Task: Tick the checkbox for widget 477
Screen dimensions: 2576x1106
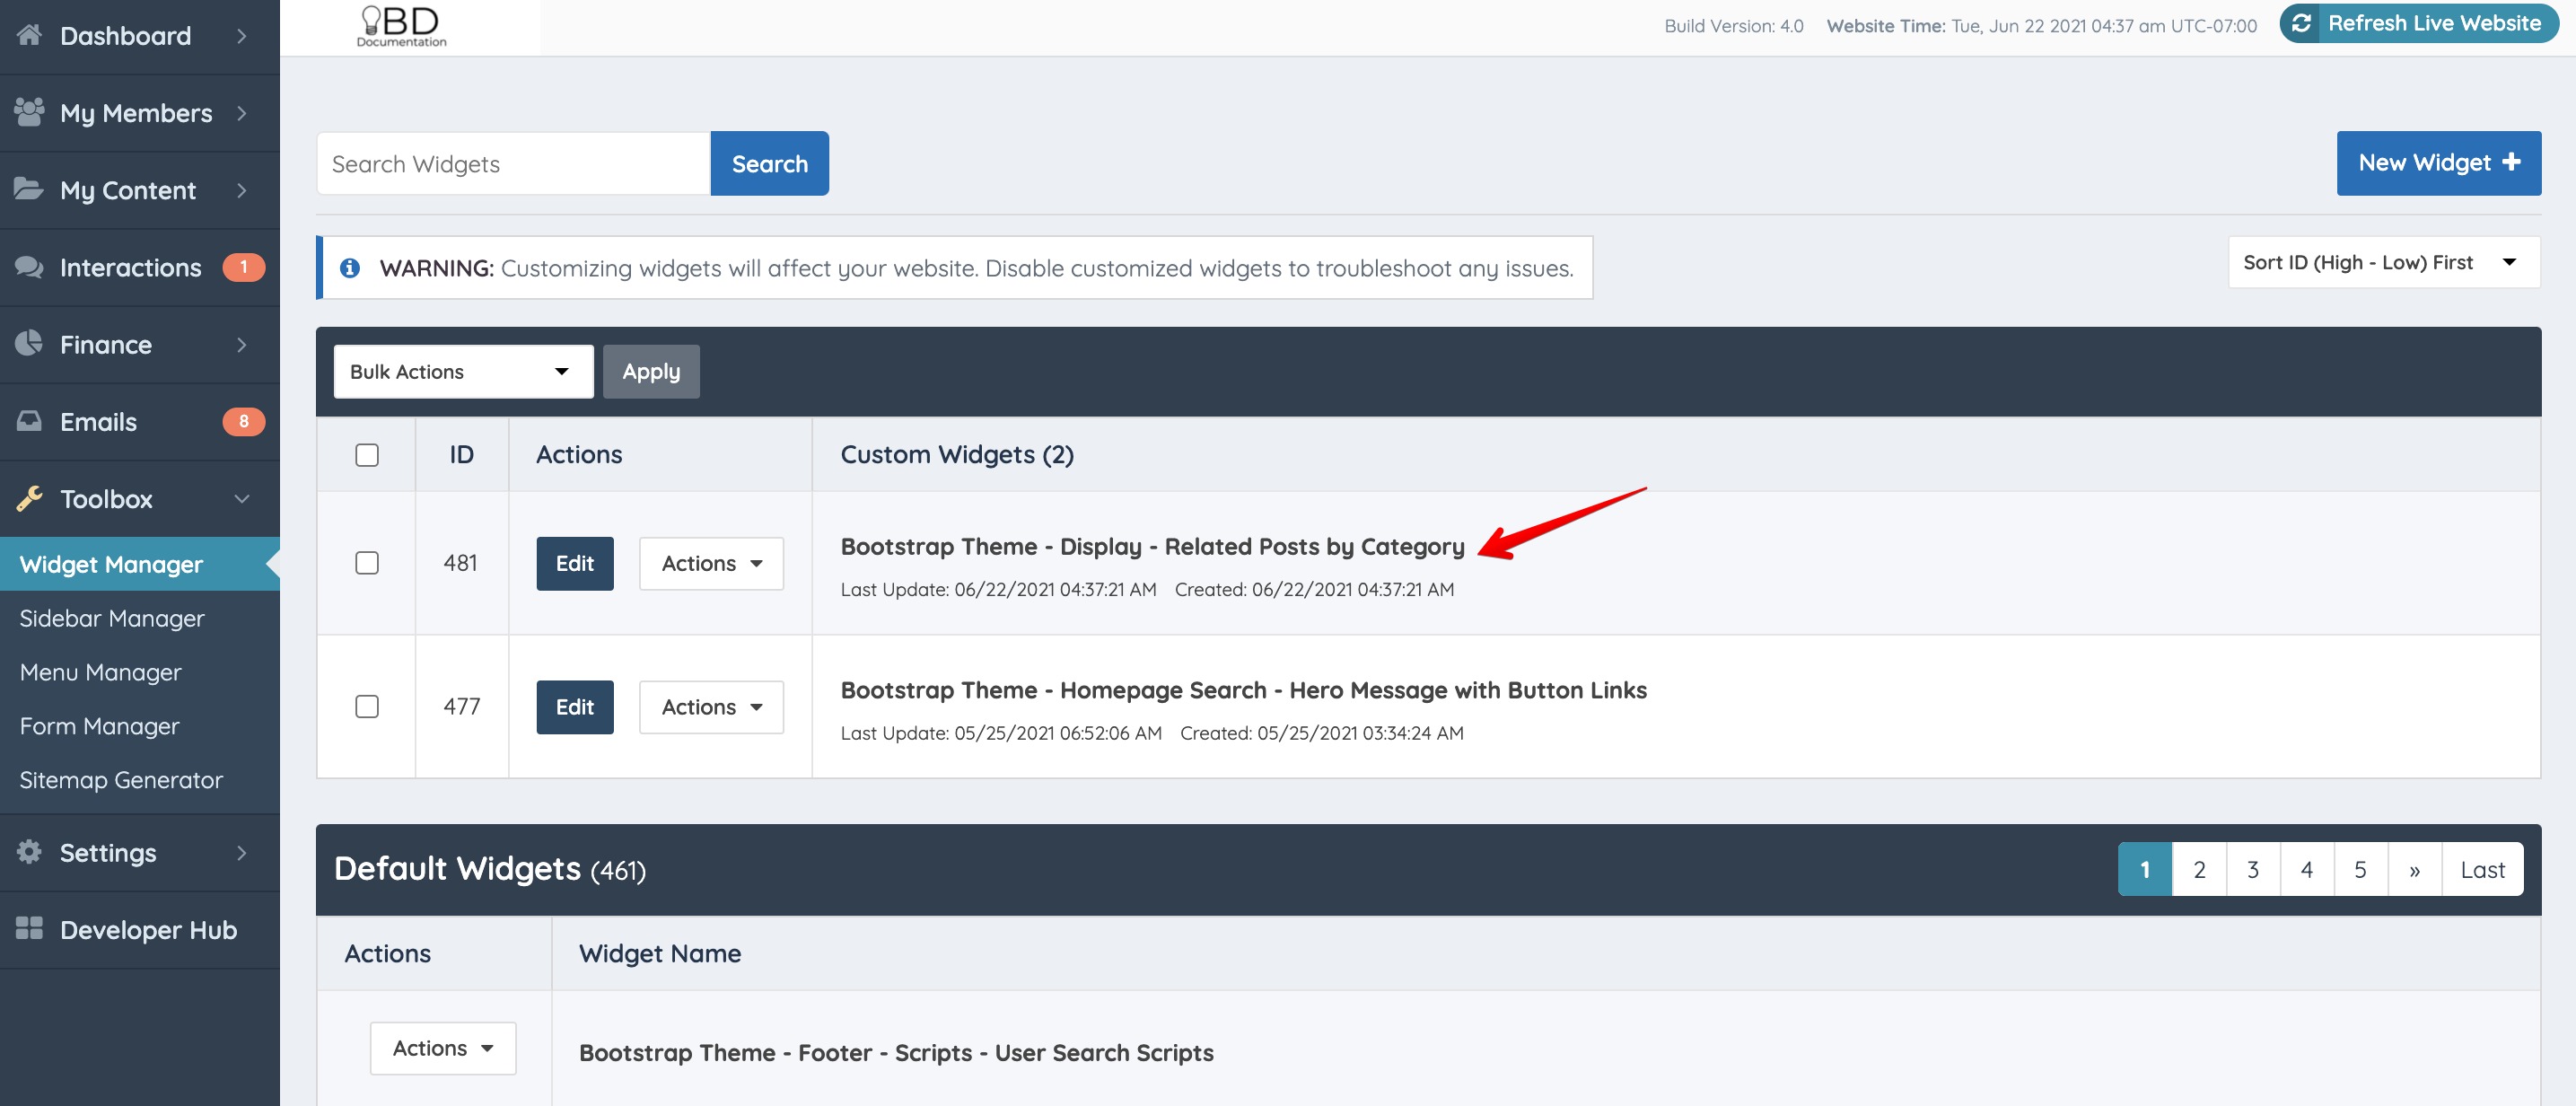Action: (367, 706)
